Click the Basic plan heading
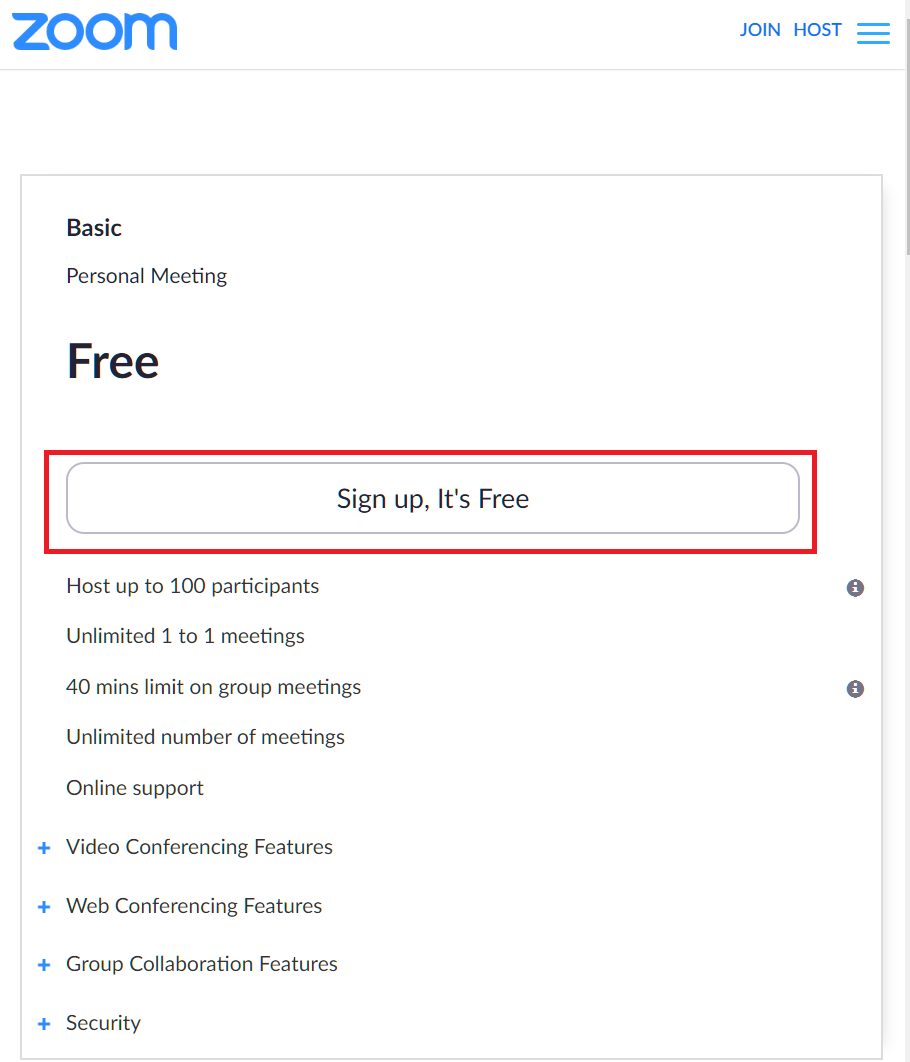 pyautogui.click(x=94, y=228)
